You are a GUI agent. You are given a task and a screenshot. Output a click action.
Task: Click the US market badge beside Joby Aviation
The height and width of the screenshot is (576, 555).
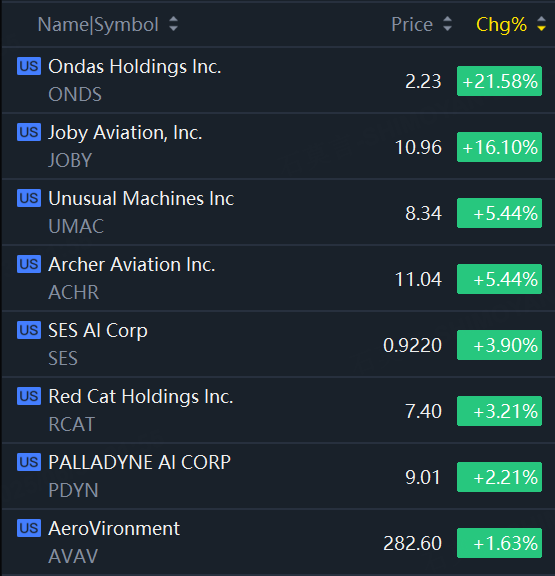click(29, 132)
